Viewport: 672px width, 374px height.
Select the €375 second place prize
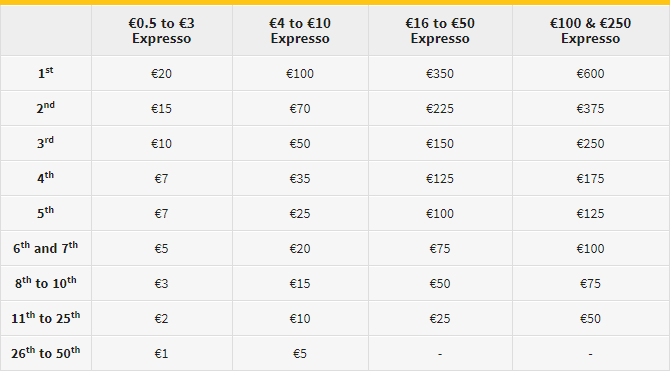coord(591,109)
